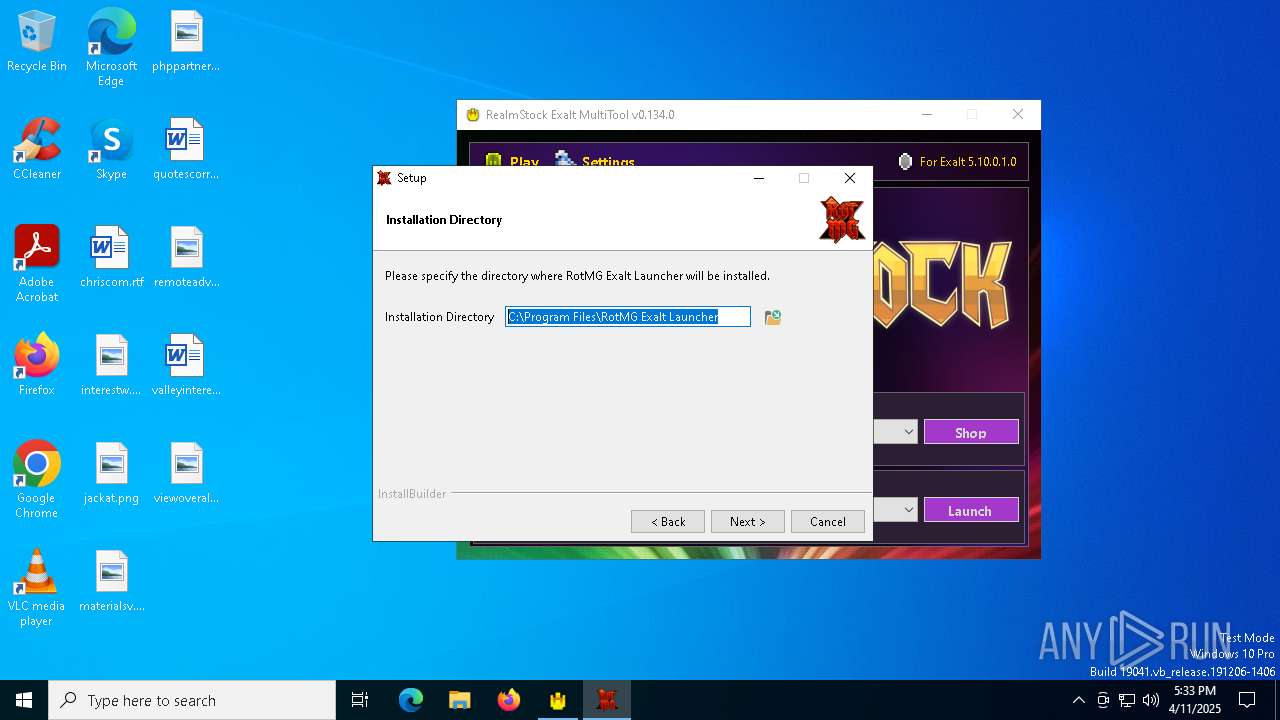The width and height of the screenshot is (1280, 720).
Task: Open taskbar clock showing 5:33 PM
Action: 1194,700
